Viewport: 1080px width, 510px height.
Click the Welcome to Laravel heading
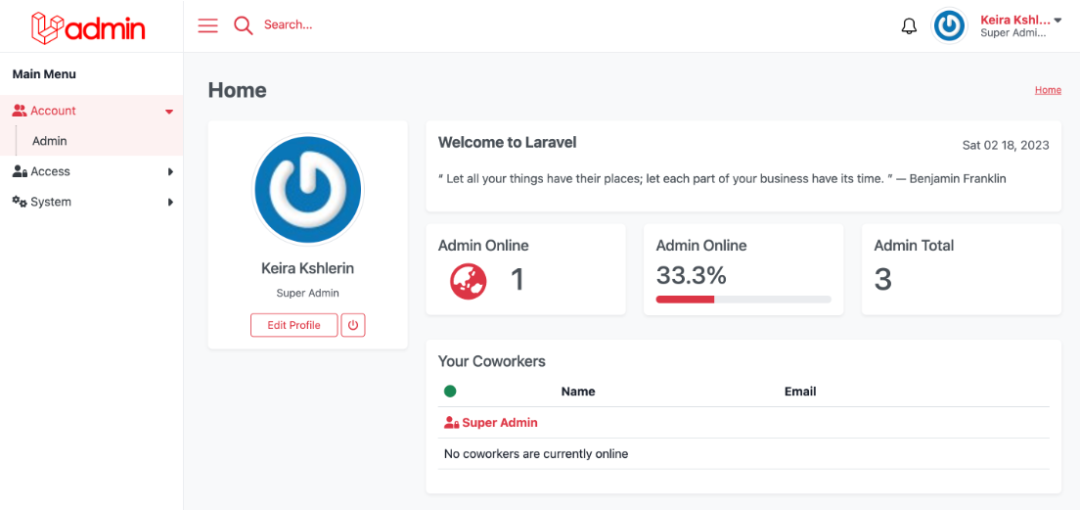[507, 143]
